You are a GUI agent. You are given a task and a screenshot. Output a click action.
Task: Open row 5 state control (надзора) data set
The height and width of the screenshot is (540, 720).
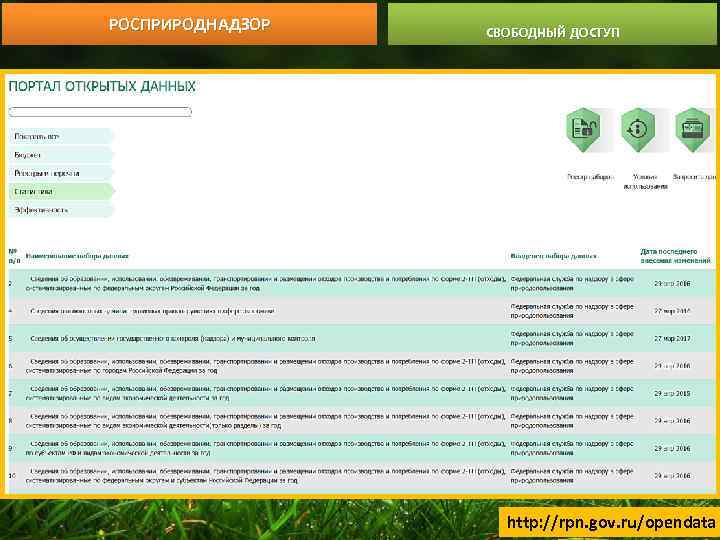[x=173, y=338]
